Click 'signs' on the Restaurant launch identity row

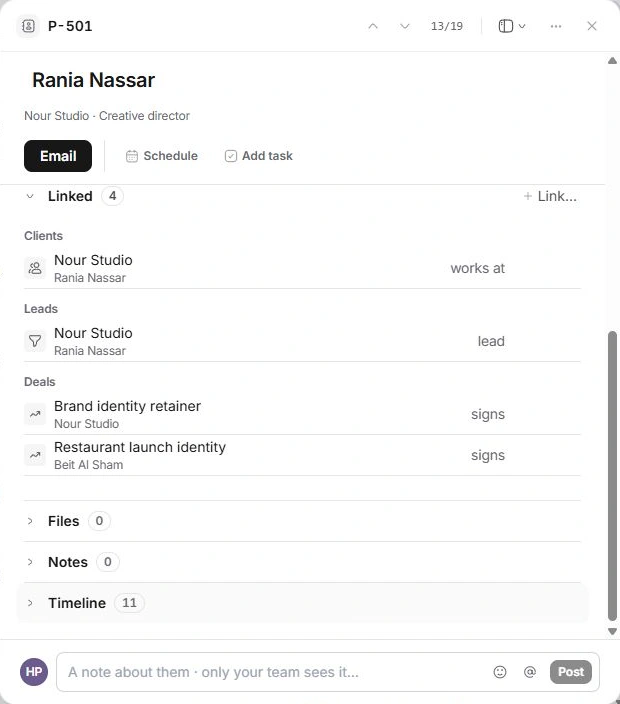[x=488, y=455]
